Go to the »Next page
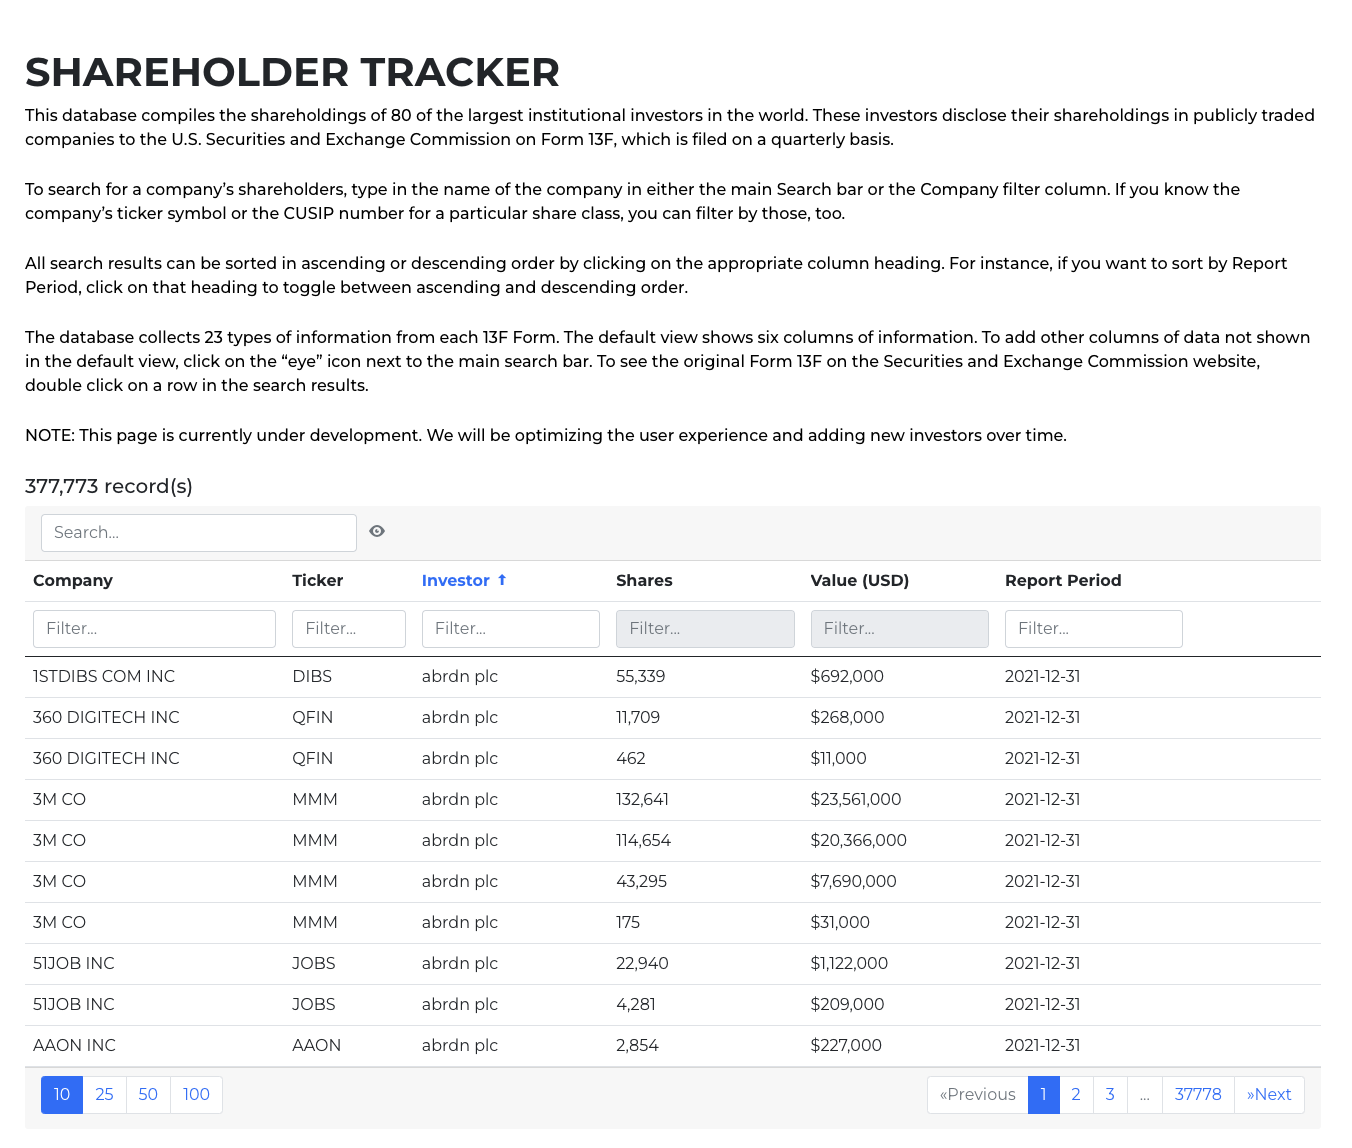The width and height of the screenshot is (1352, 1148). pyautogui.click(x=1269, y=1094)
